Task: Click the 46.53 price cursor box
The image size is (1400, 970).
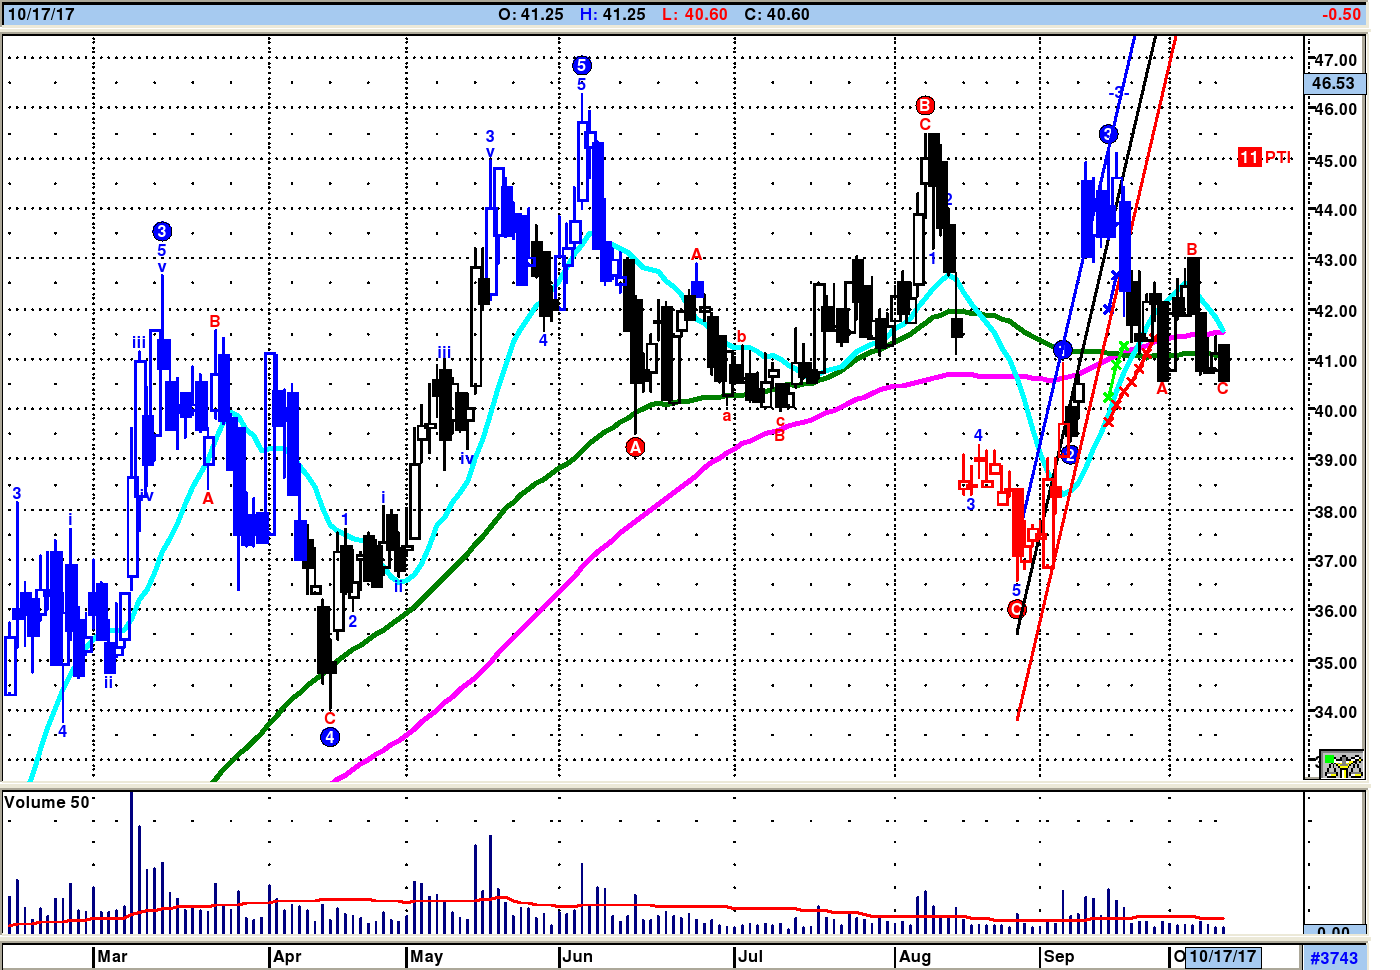Action: pyautogui.click(x=1333, y=84)
